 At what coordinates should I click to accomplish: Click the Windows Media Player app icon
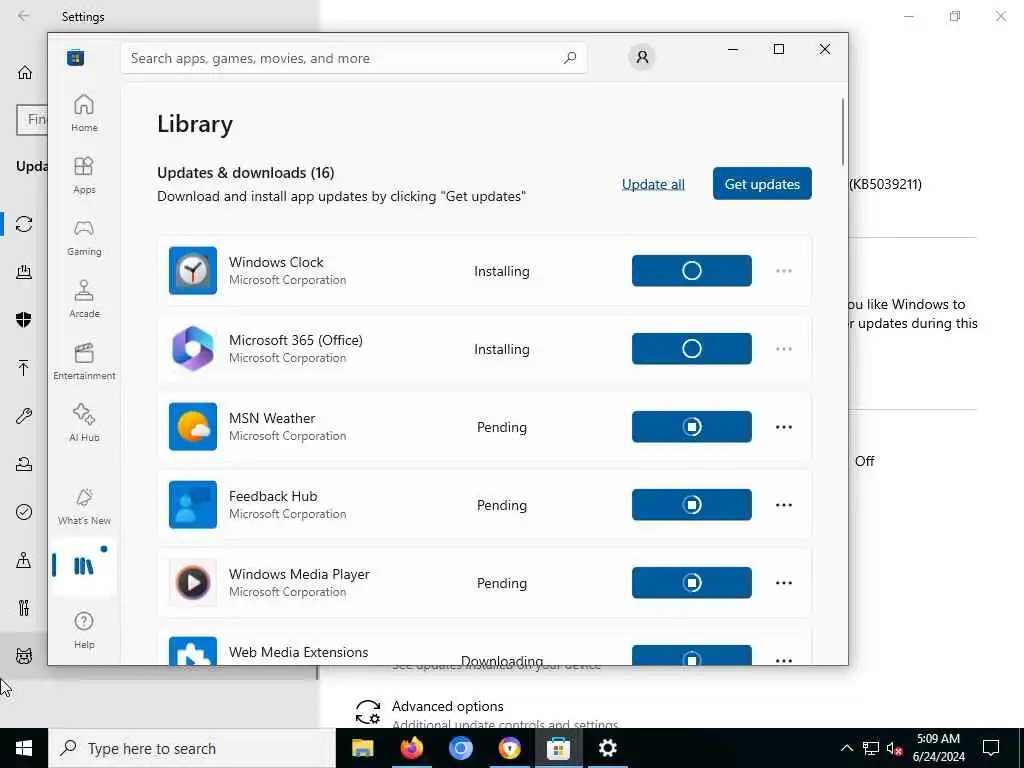193,583
